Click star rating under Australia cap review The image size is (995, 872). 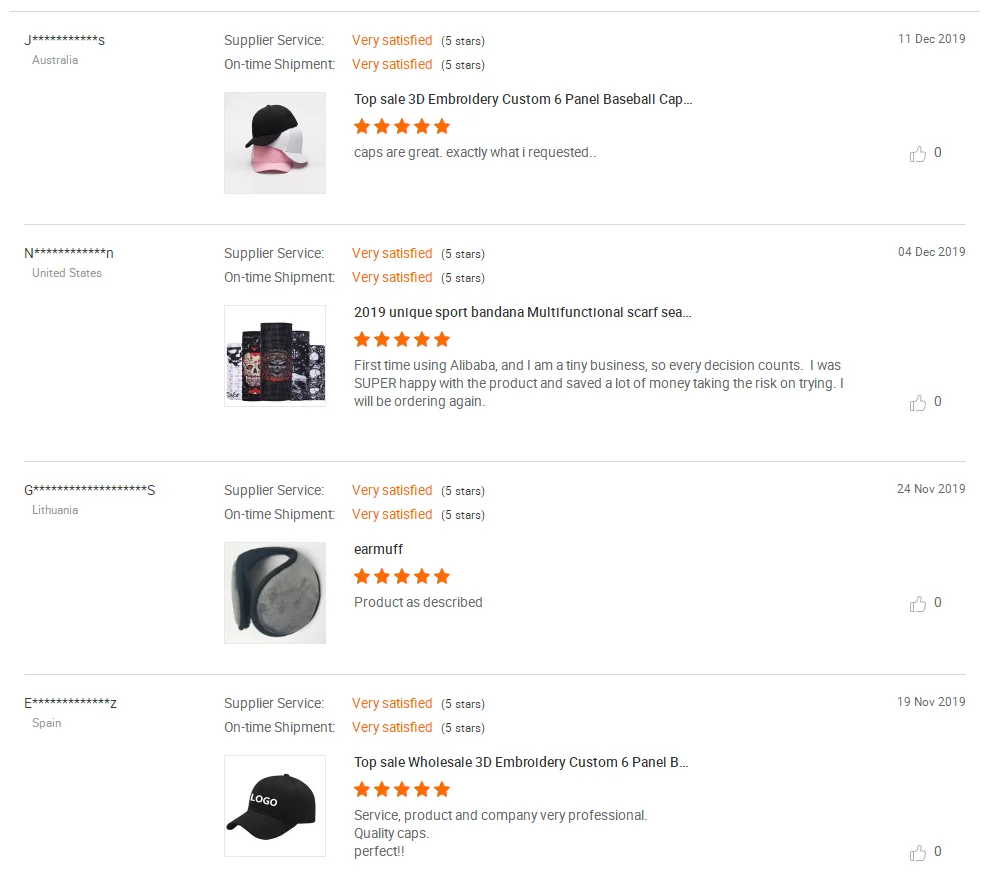(402, 127)
